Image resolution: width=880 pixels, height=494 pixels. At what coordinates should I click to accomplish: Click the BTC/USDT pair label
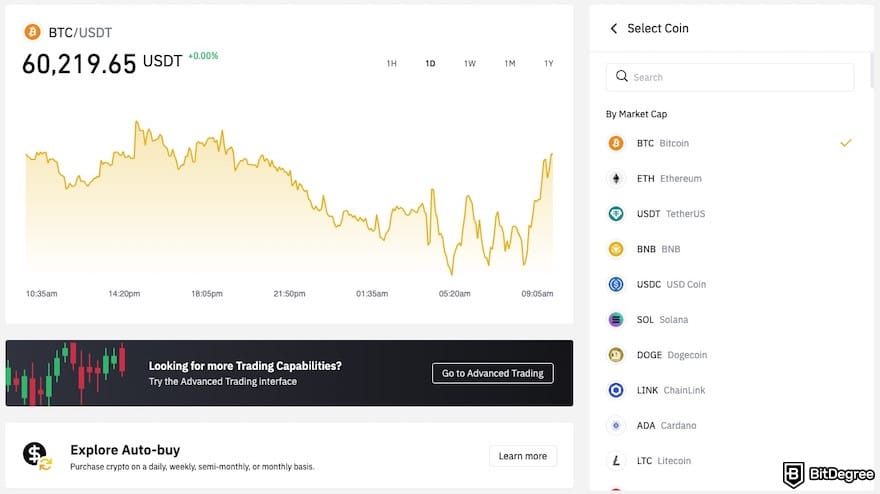click(80, 33)
